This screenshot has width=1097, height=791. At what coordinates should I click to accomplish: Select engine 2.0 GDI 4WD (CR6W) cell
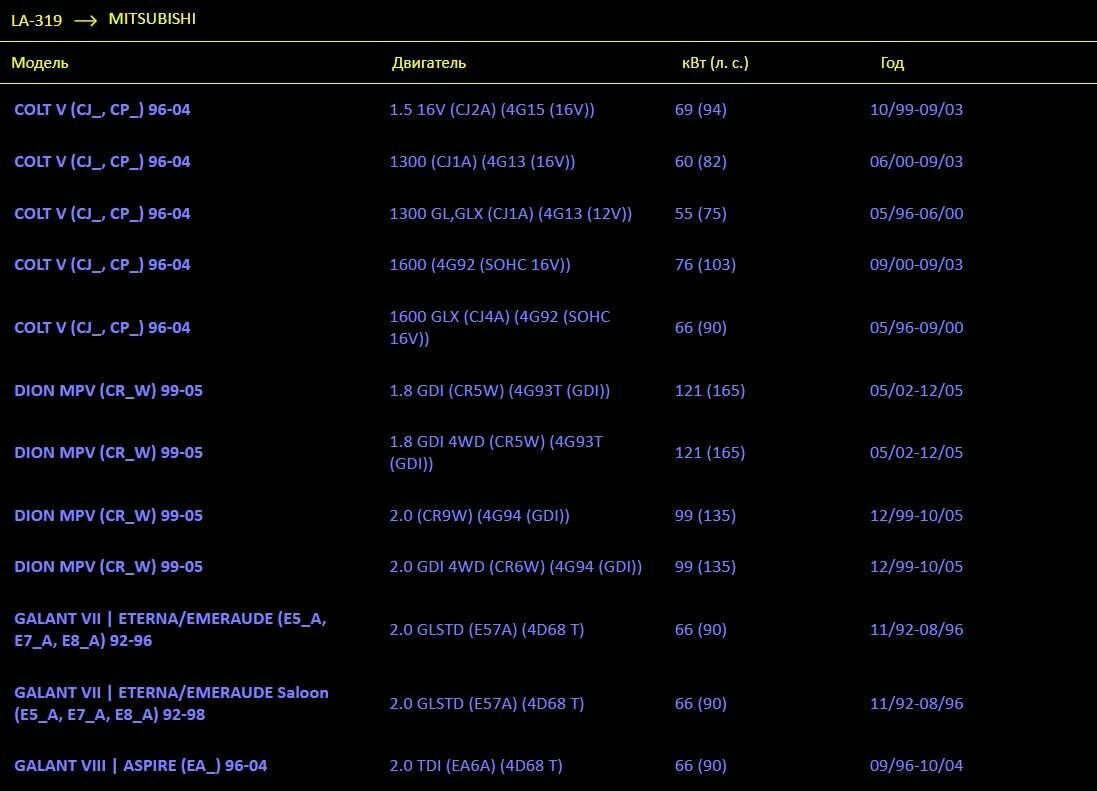(516, 566)
